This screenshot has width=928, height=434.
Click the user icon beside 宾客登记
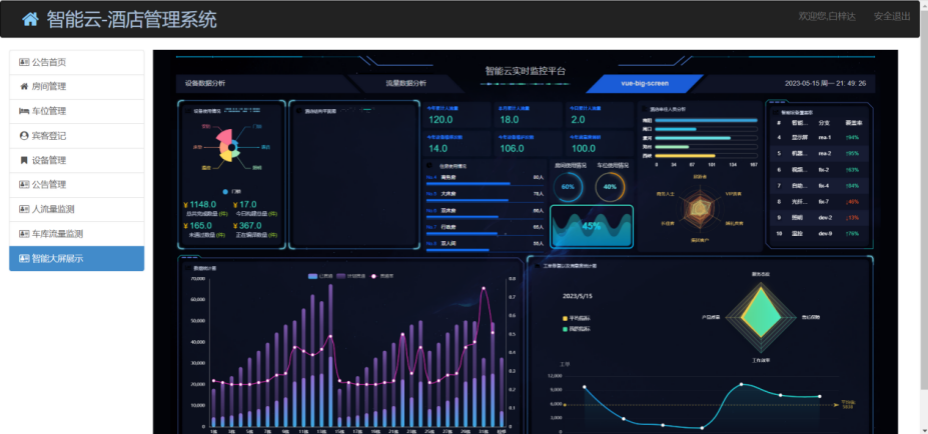pyautogui.click(x=24, y=135)
